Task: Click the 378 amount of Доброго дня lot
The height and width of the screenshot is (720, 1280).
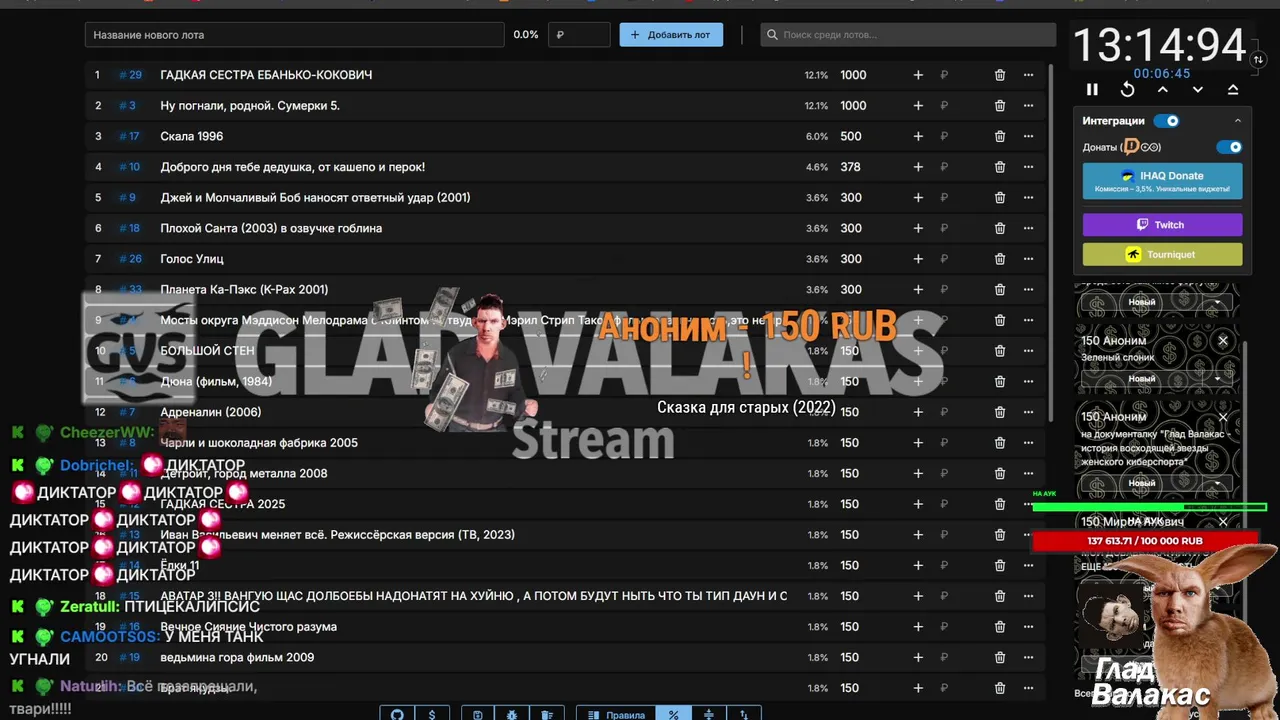Action: [851, 167]
